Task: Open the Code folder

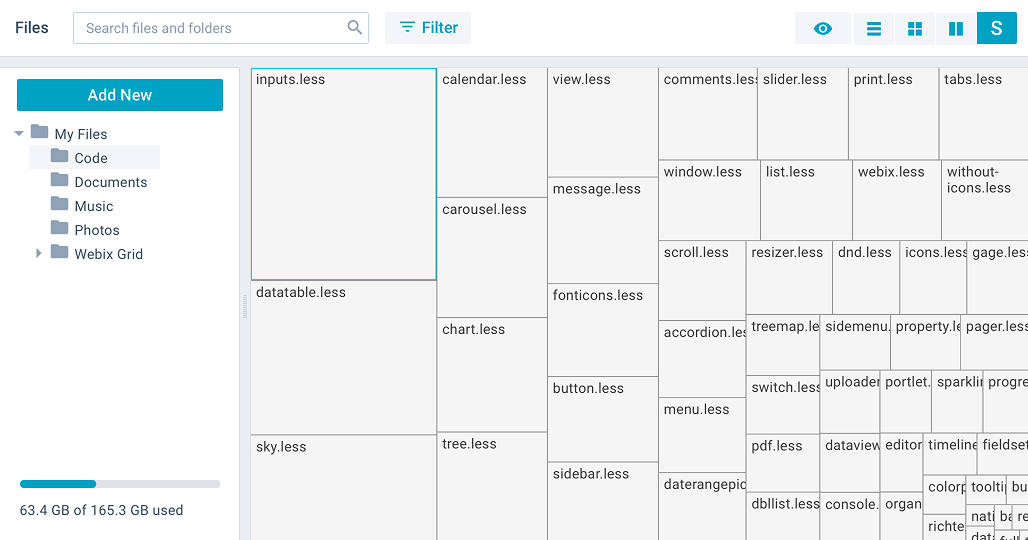Action: tap(91, 158)
